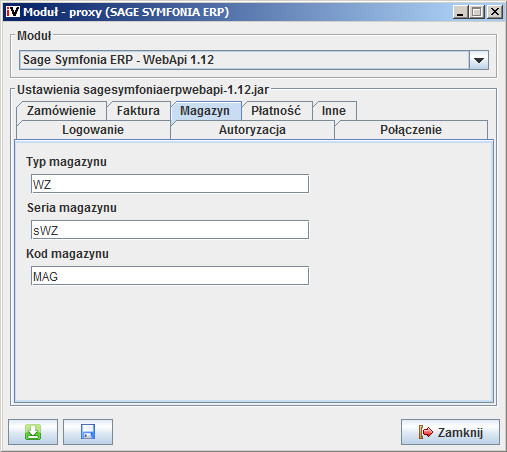Go to the Połączenie tab
507x452 pixels.
[x=411, y=130]
